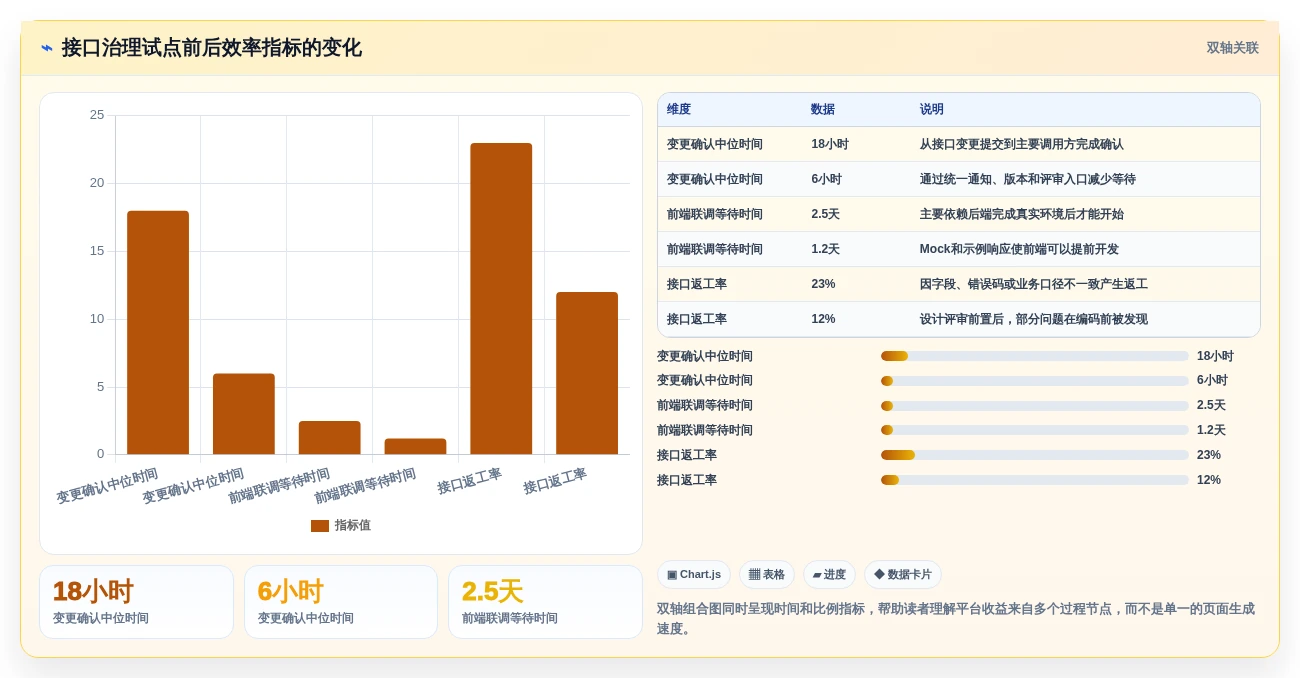
Task: Click the shortest chart bar with value 1.2
Action: [x=415, y=447]
